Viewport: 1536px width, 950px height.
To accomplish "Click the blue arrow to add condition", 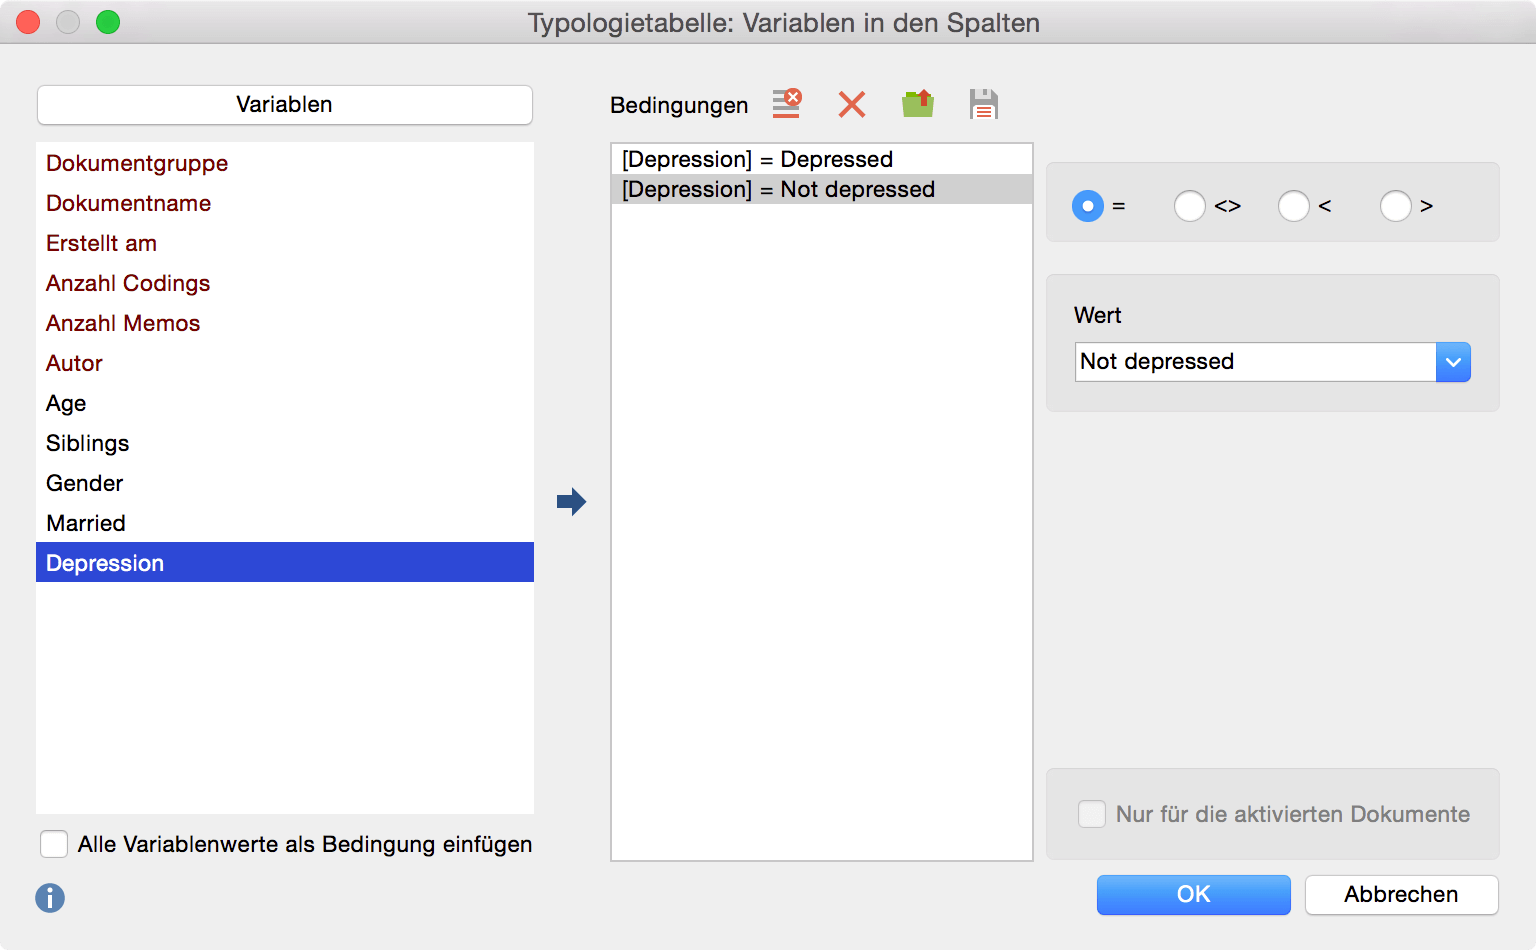I will click(x=572, y=501).
